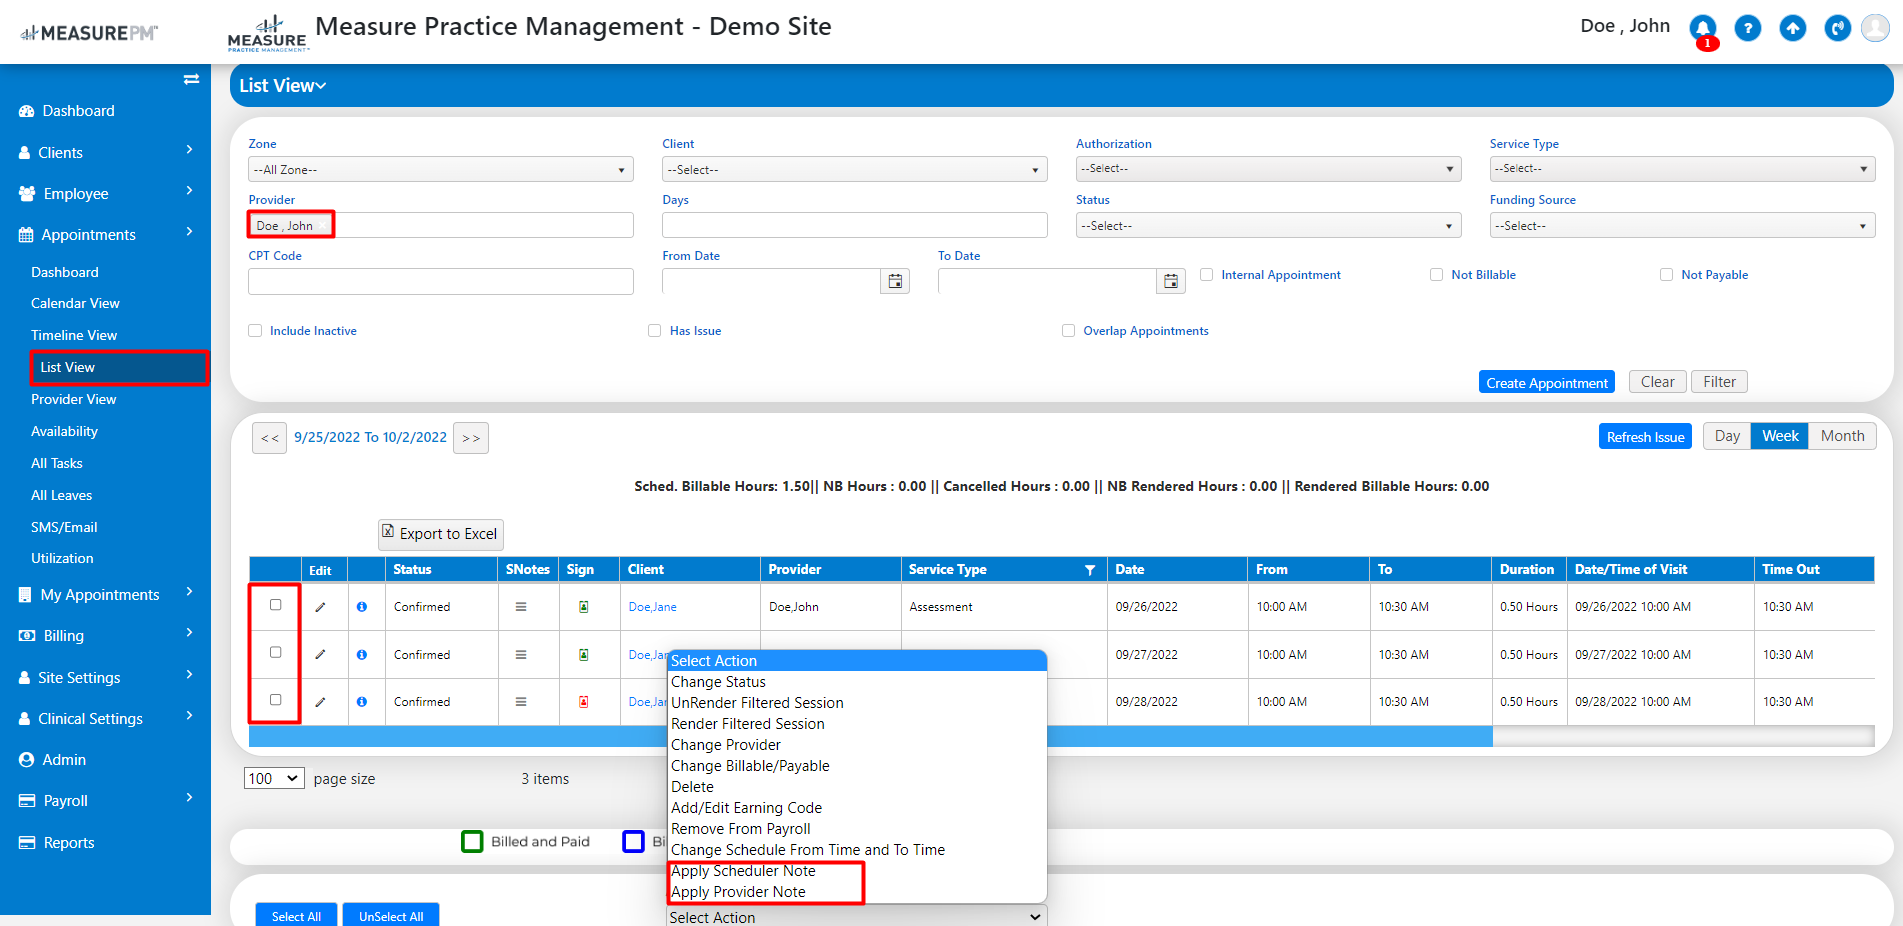Toggle the Overlap Appointments checkbox
Screen dimensions: 1903x926
click(1069, 331)
